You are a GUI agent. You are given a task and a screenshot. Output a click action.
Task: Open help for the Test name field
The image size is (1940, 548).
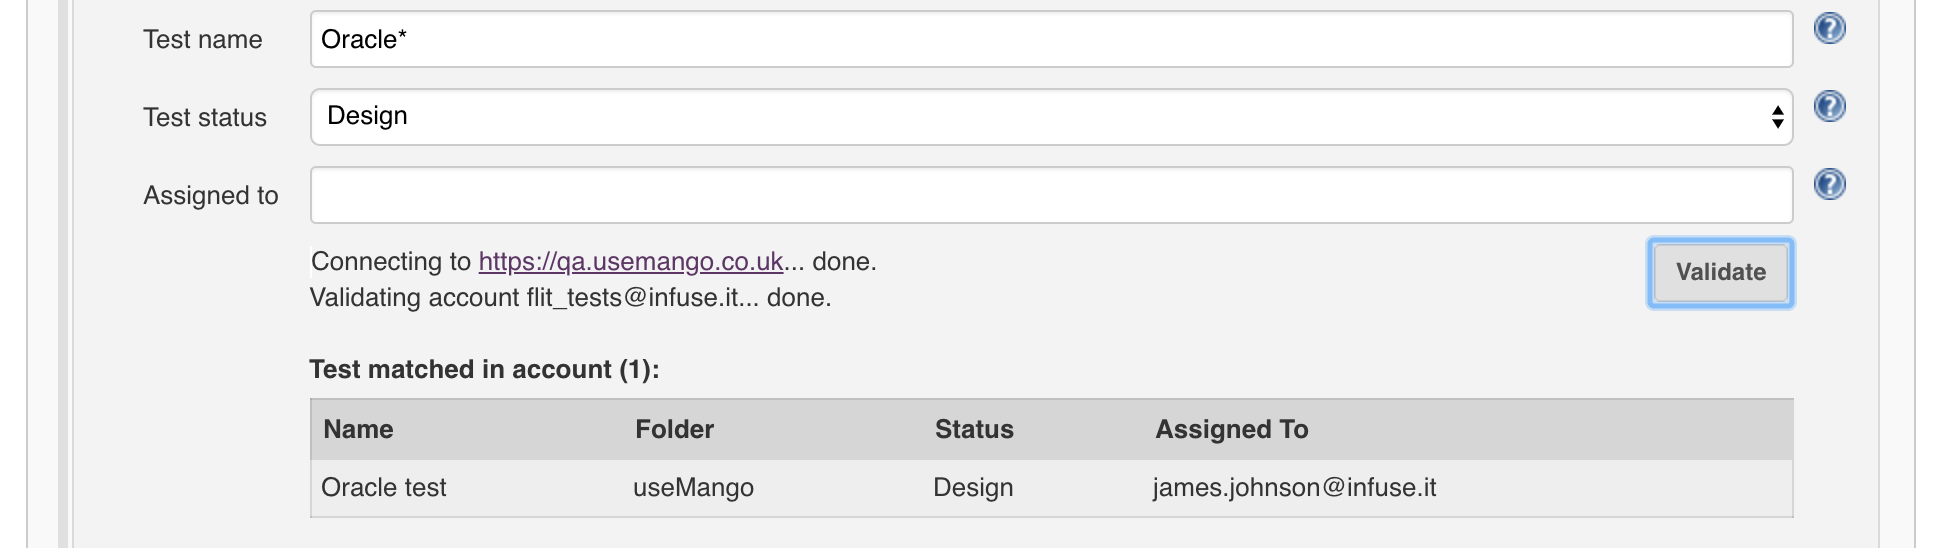1829,28
